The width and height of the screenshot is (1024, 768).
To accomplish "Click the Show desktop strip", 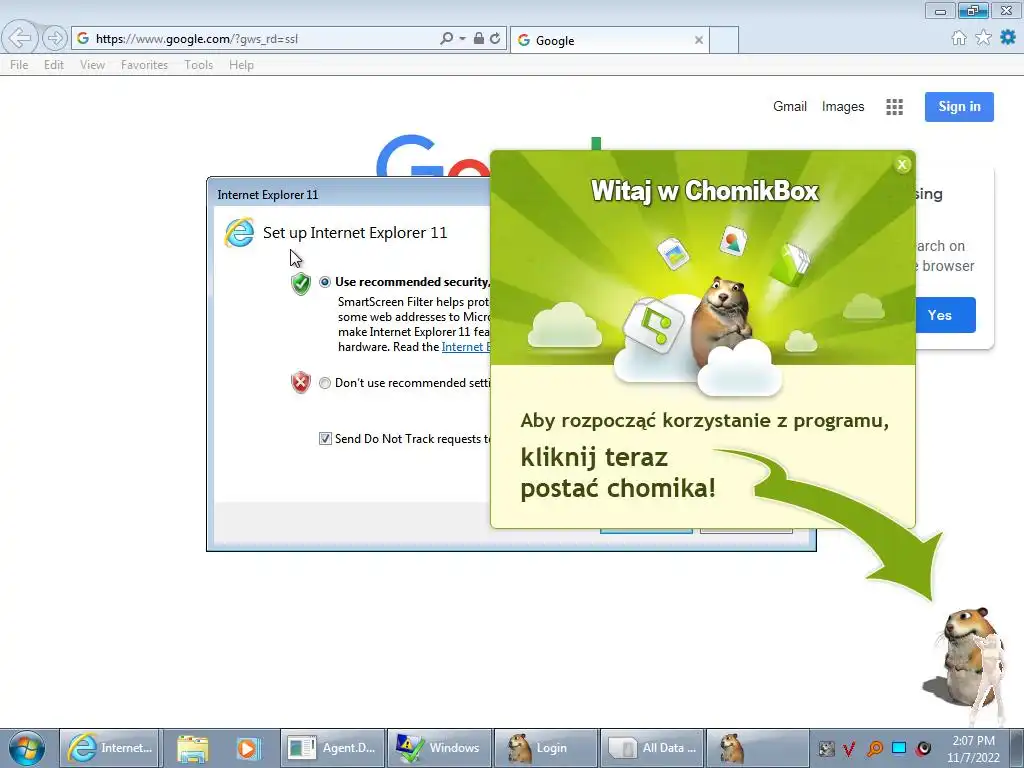I will coord(1019,748).
